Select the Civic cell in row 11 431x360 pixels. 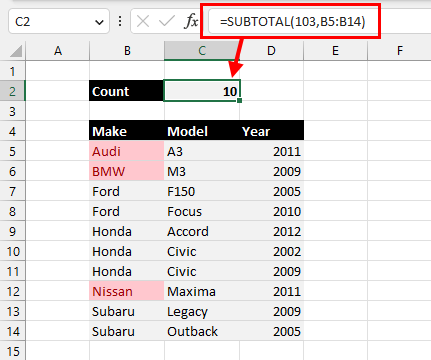[x=202, y=271]
